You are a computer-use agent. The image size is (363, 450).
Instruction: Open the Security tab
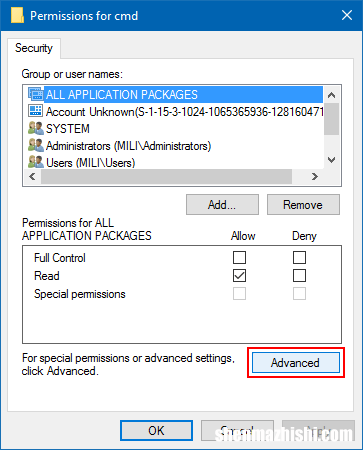(34, 48)
